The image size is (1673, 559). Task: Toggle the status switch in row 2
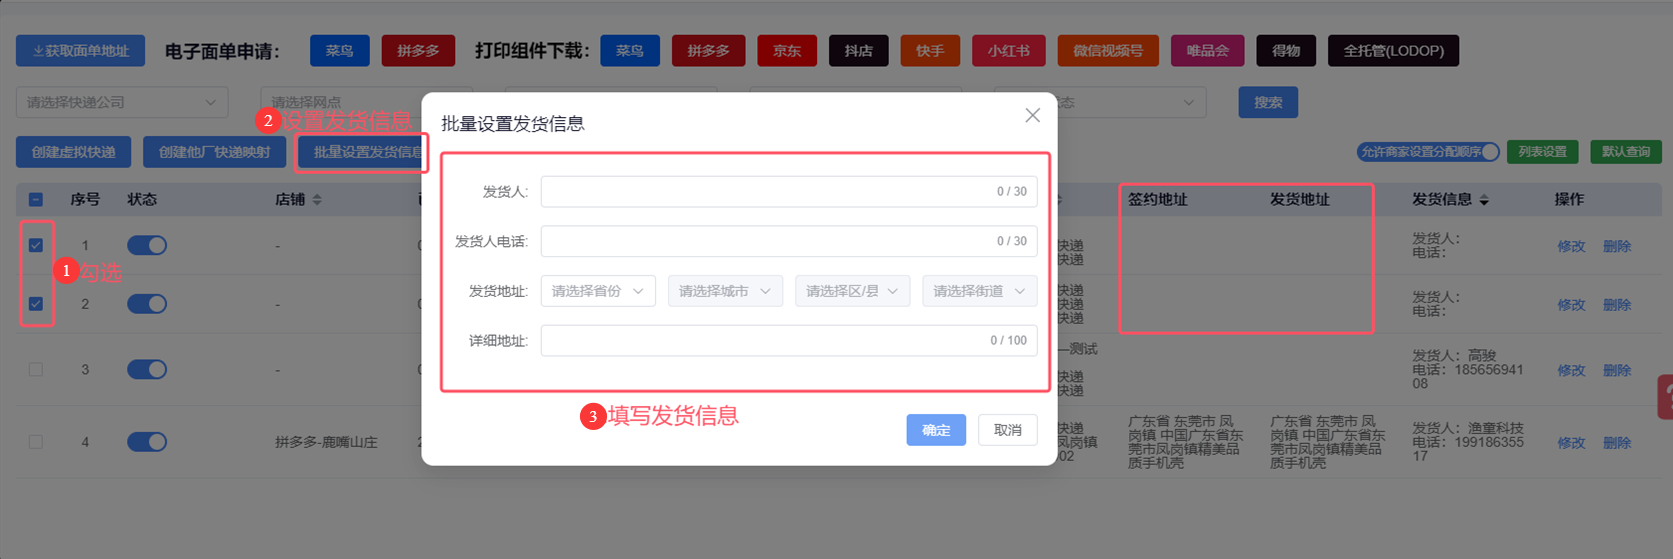point(147,304)
